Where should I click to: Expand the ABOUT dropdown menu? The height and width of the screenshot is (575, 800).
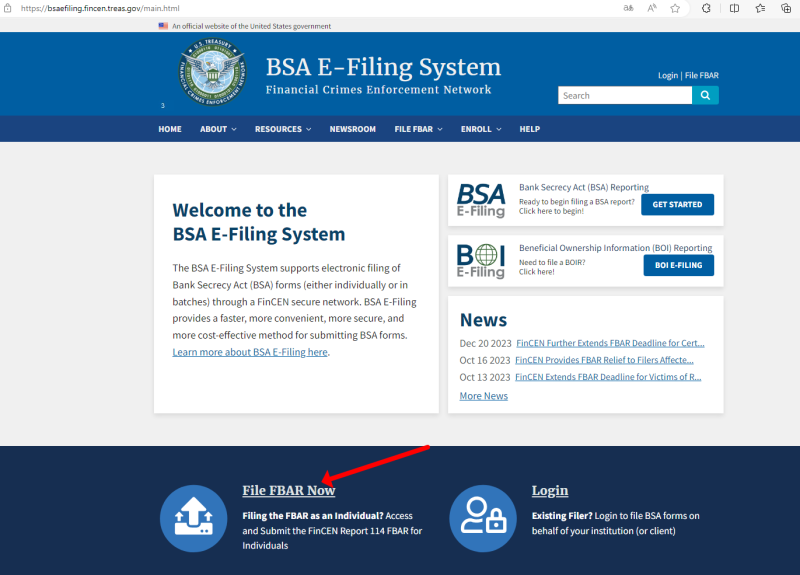coord(218,129)
